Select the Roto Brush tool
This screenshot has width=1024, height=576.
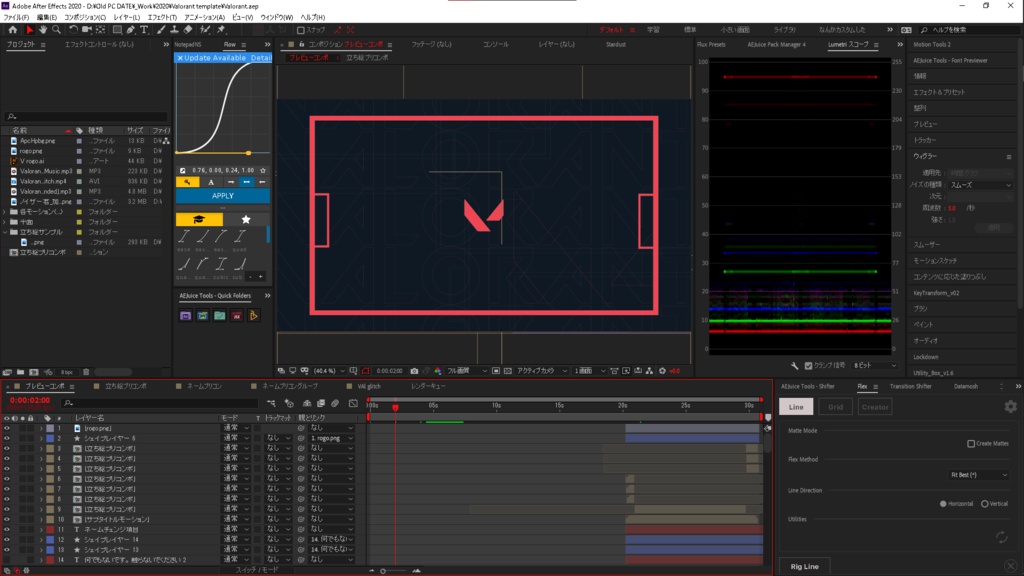click(205, 30)
